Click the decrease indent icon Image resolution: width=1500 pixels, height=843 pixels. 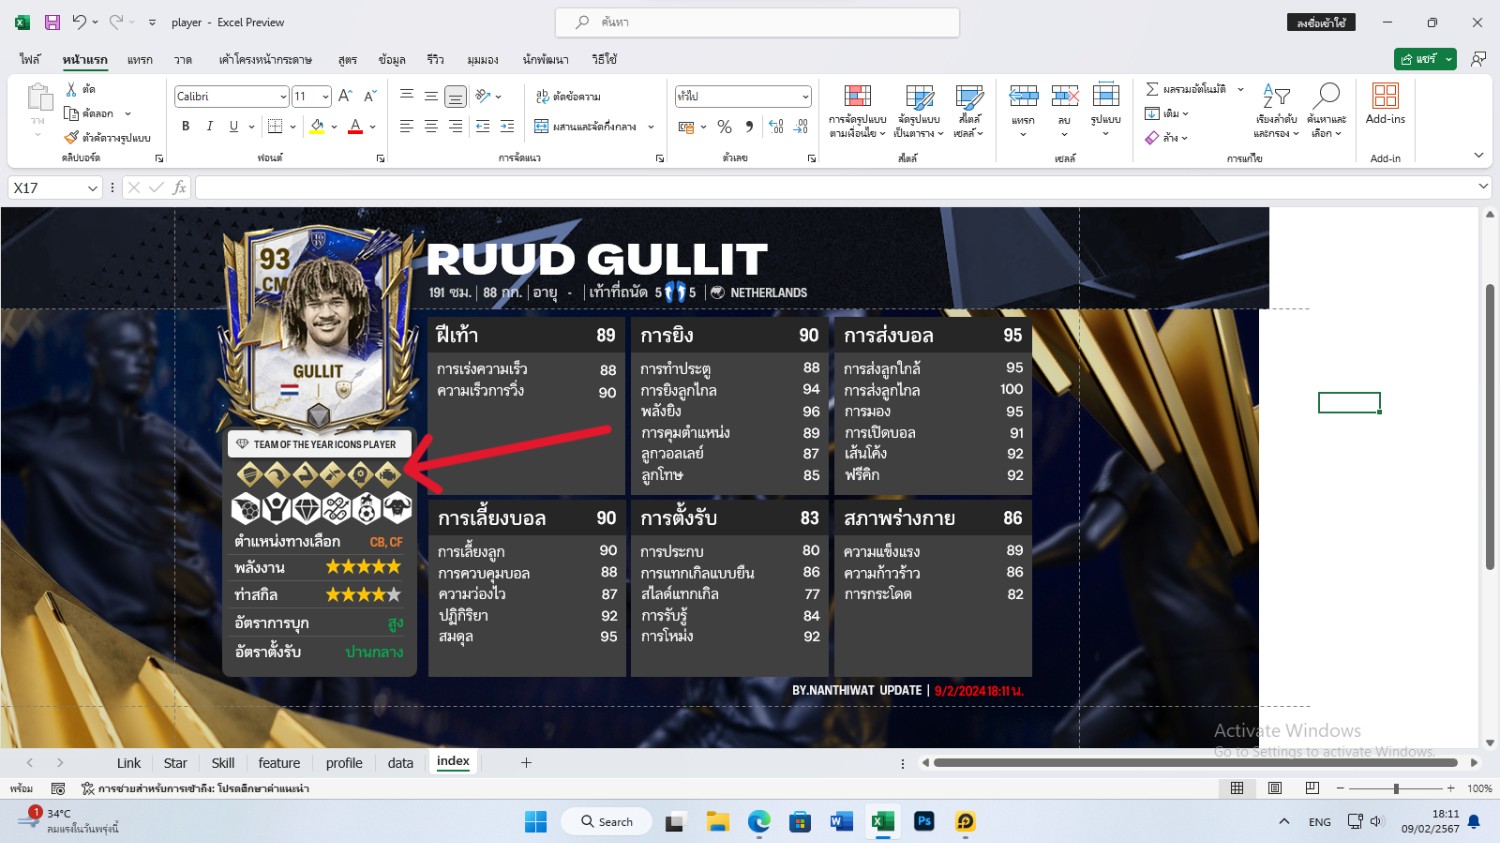(483, 126)
